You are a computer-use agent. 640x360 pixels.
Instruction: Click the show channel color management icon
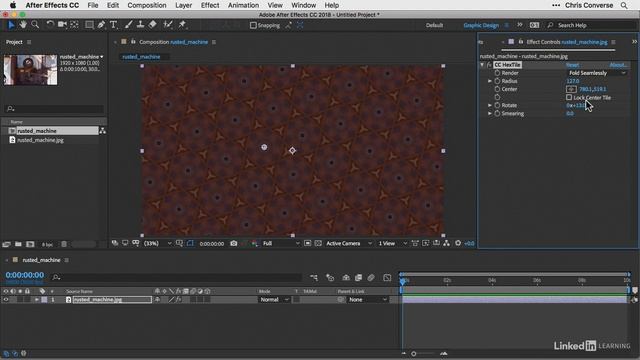tap(254, 243)
